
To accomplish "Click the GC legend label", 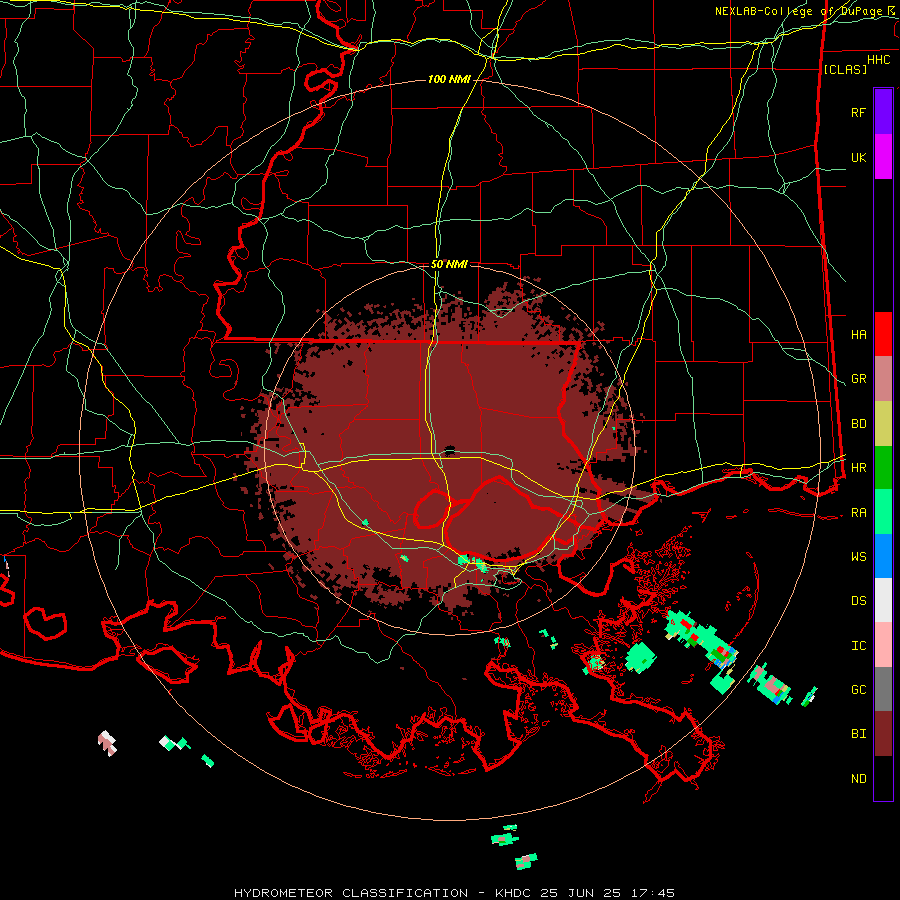I will pyautogui.click(x=858, y=690).
